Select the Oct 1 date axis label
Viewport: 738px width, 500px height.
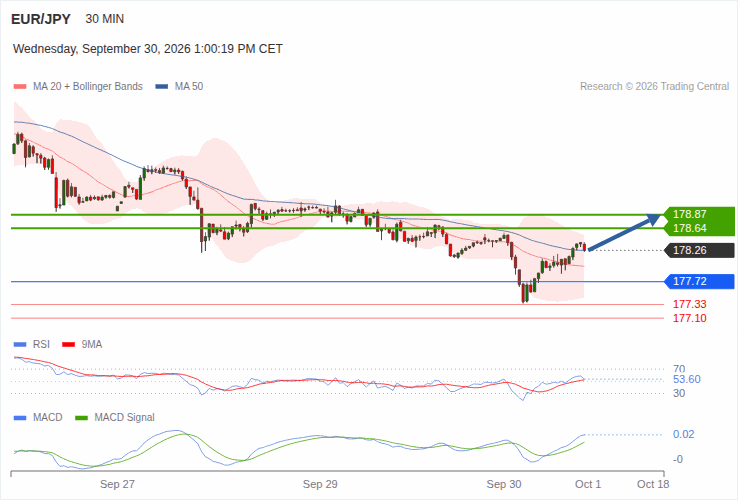pos(588,484)
